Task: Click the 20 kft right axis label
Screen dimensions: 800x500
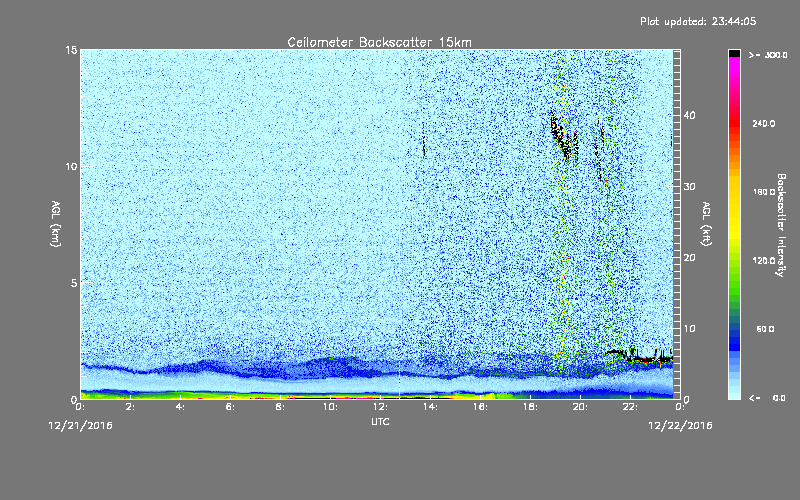Action: point(689,257)
